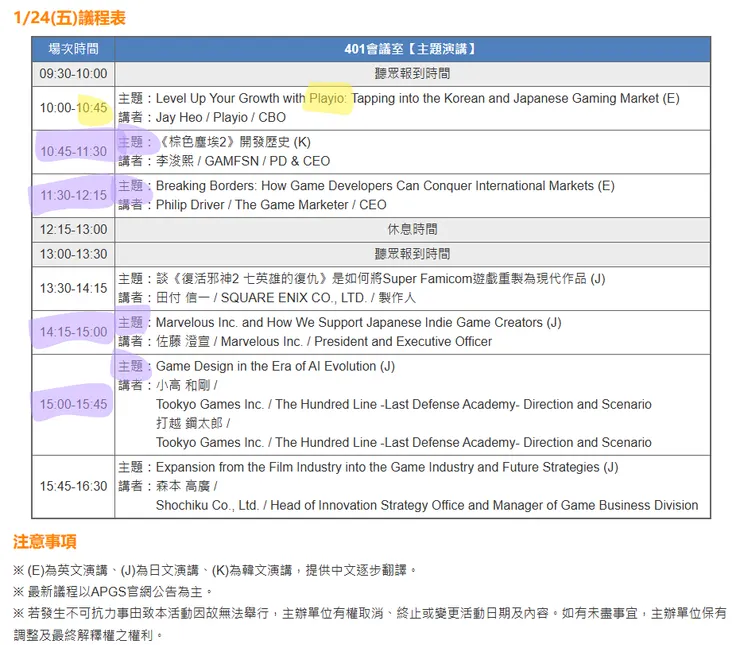The width and height of the screenshot is (740, 645).
Task: Click speaker line Jay Heo / Playio / CBO
Action: pyautogui.click(x=202, y=117)
